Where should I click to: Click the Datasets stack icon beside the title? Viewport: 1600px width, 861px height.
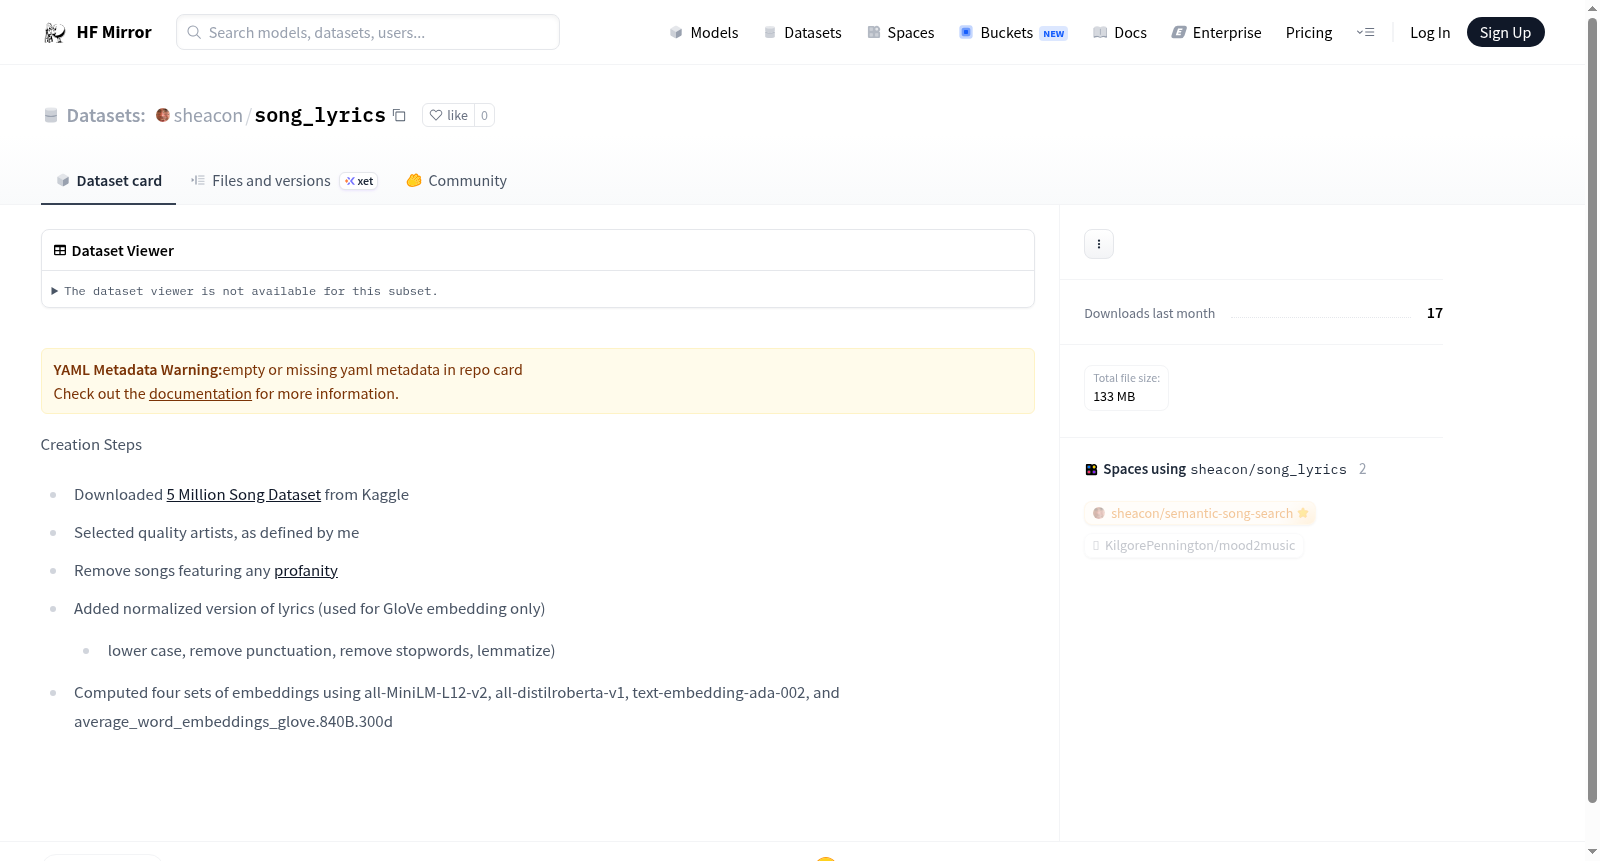51,115
